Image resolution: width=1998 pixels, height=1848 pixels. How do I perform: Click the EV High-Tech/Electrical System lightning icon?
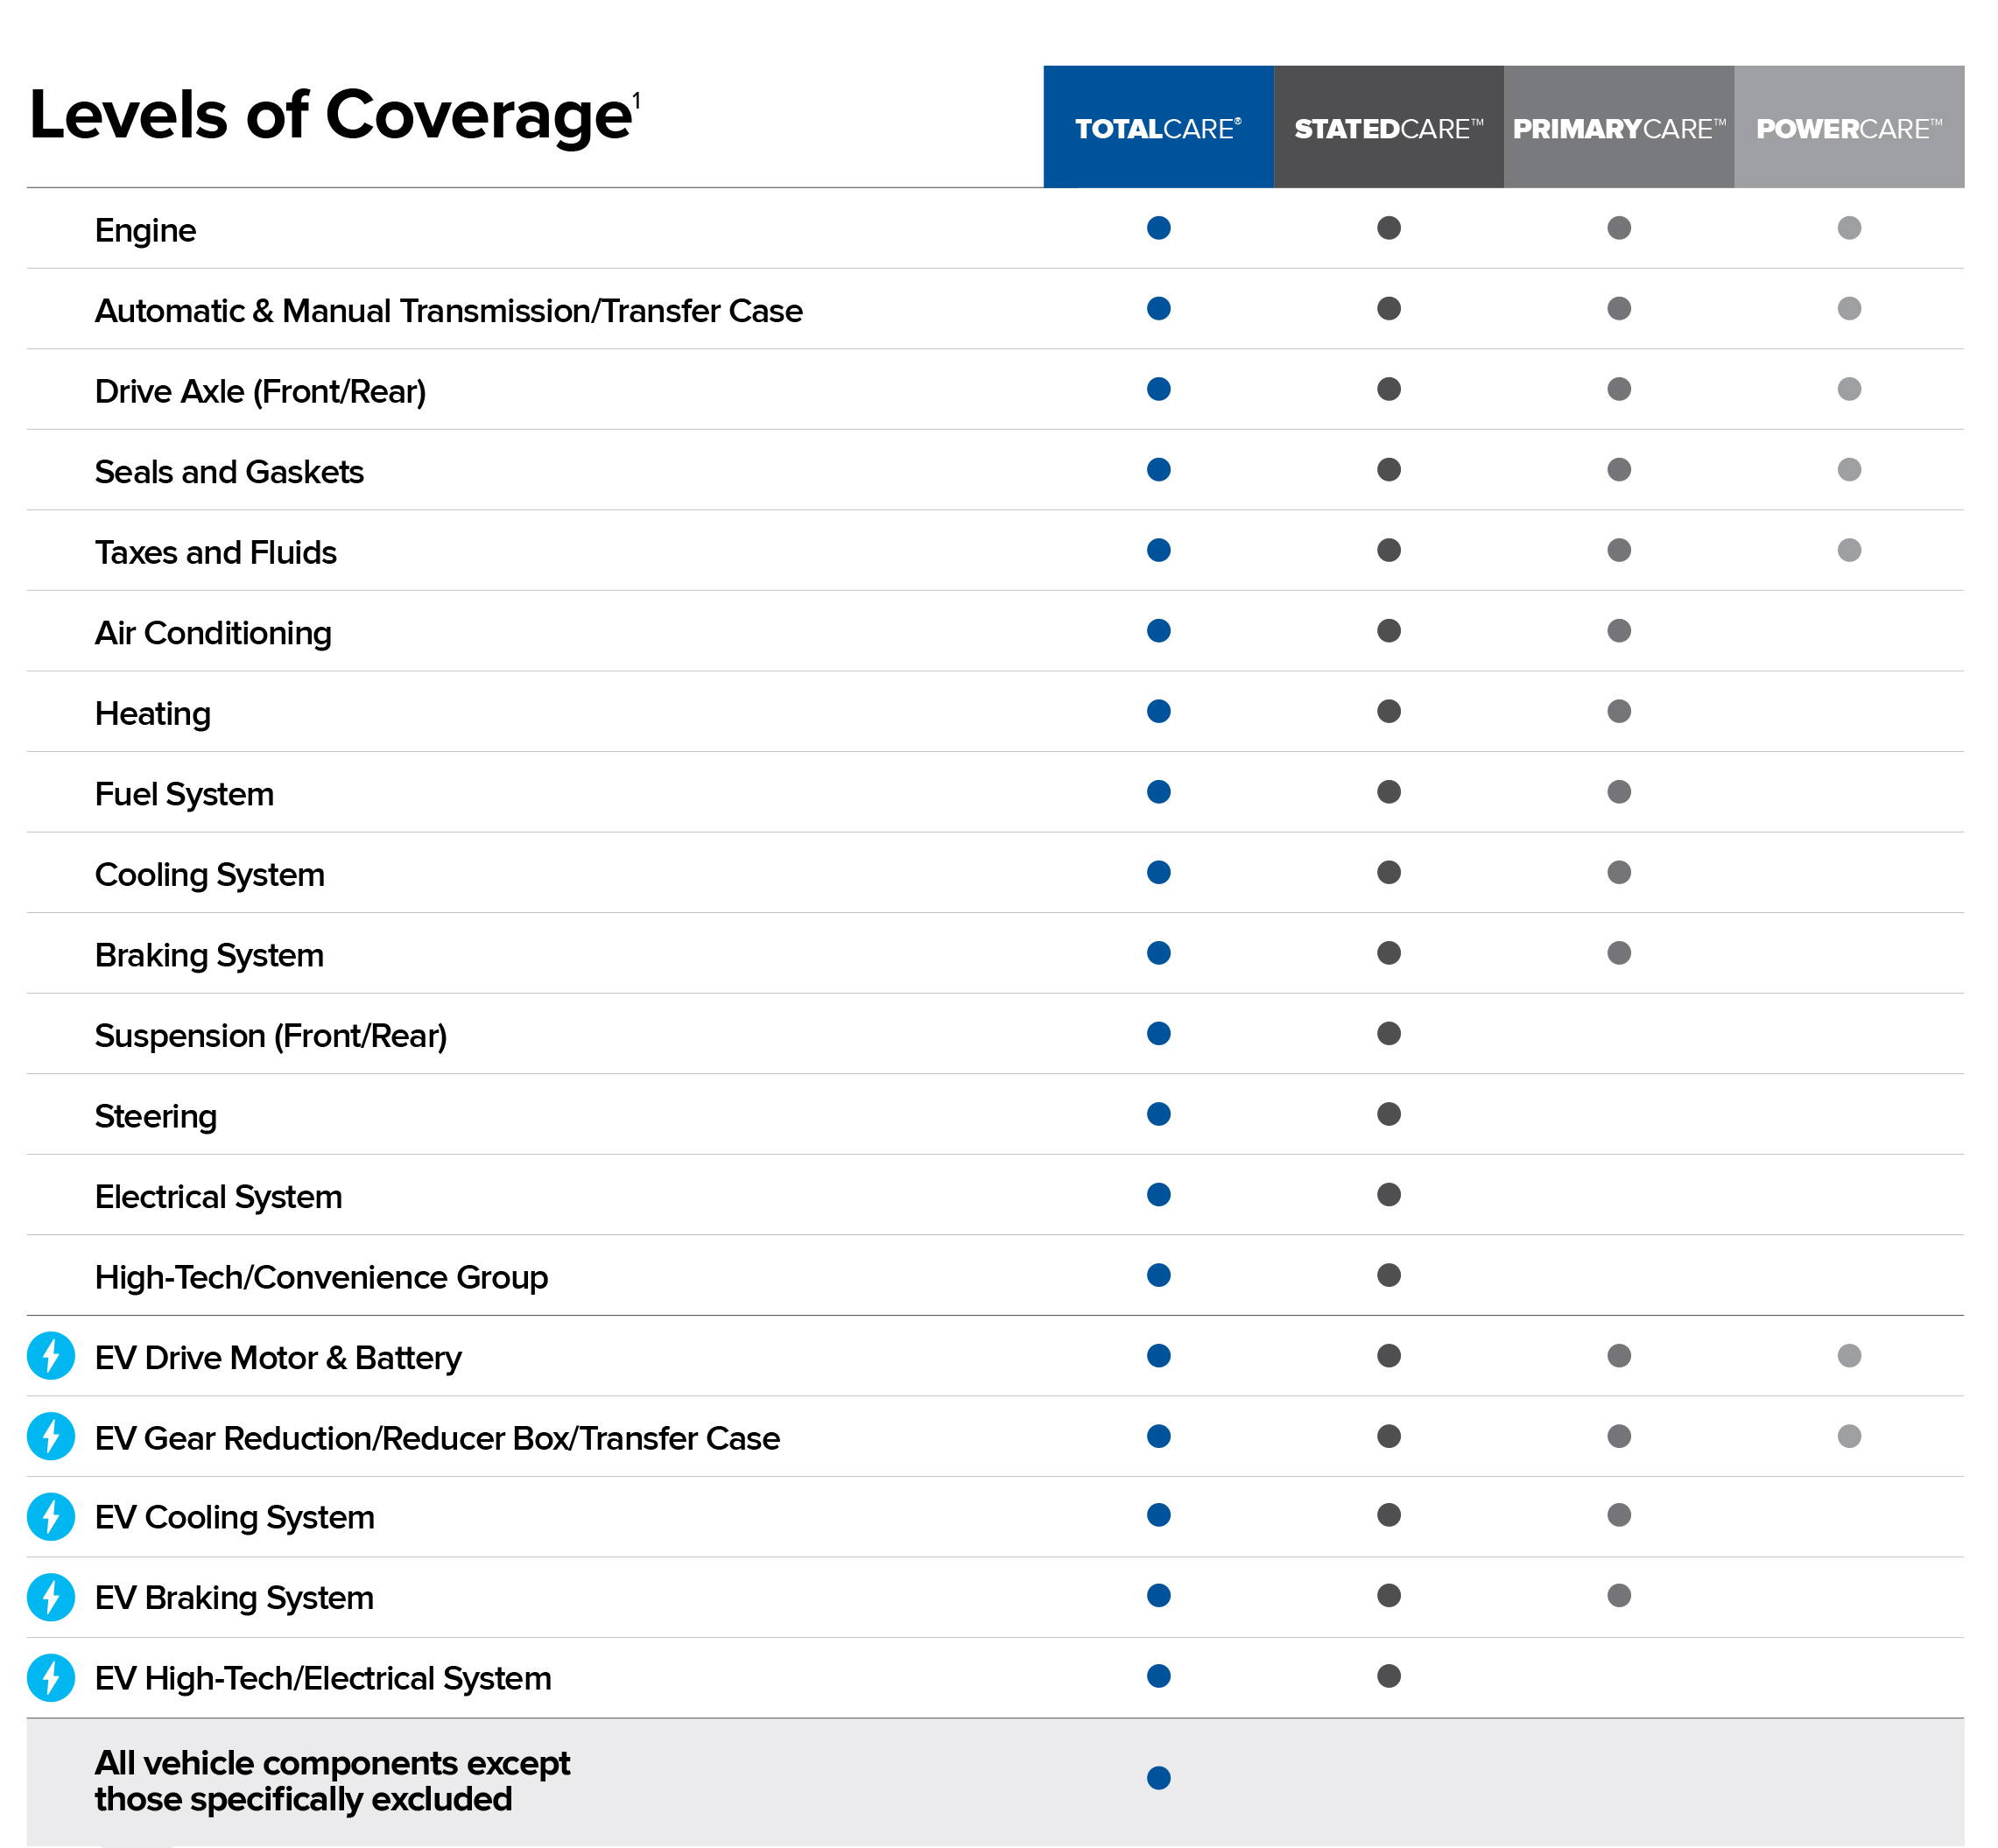click(x=51, y=1678)
